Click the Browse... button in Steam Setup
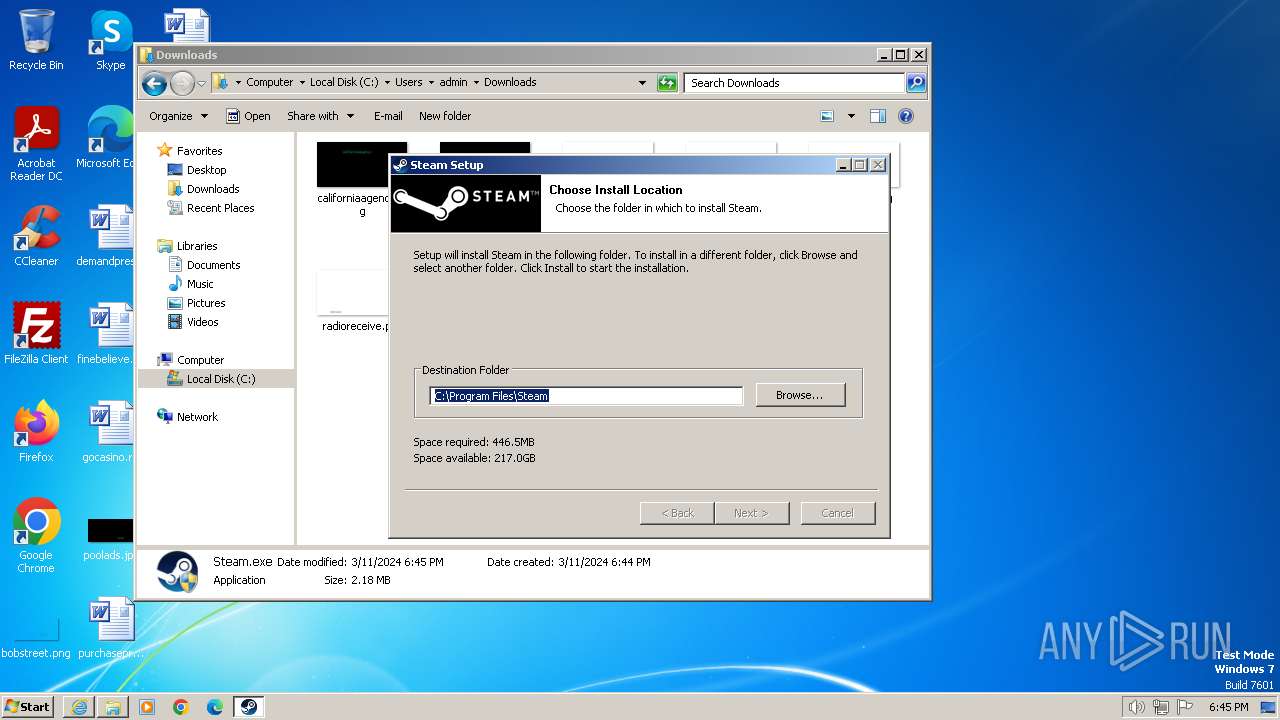Viewport: 1280px width, 720px height. click(x=800, y=395)
